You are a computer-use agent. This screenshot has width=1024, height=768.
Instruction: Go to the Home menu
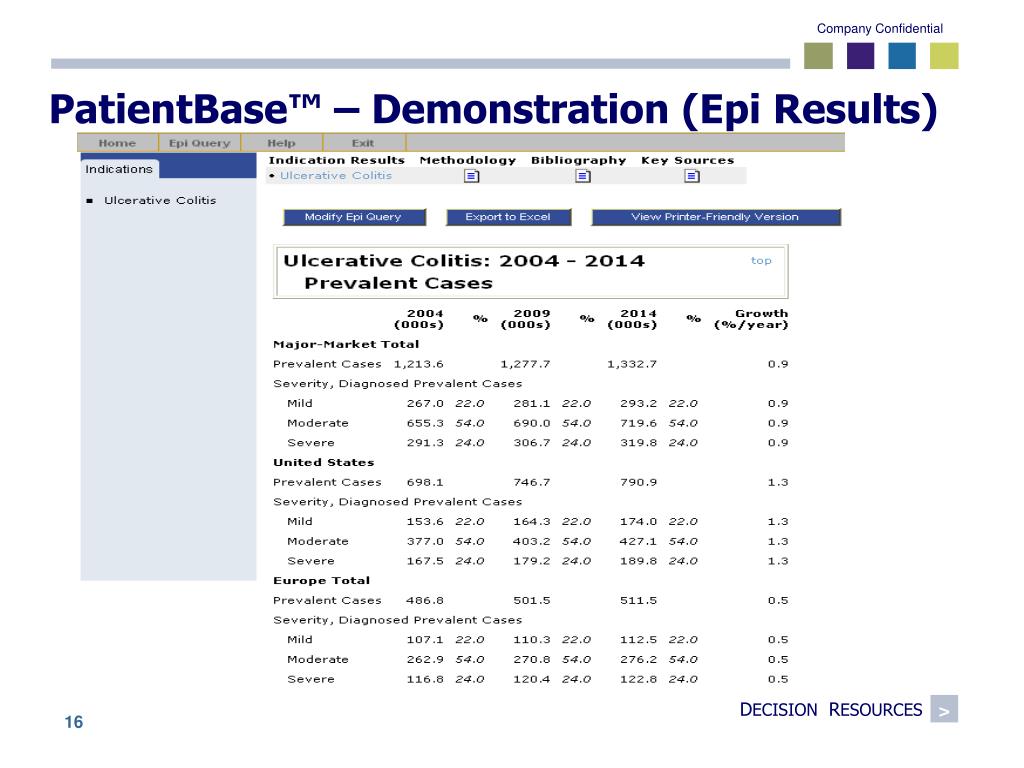[117, 143]
